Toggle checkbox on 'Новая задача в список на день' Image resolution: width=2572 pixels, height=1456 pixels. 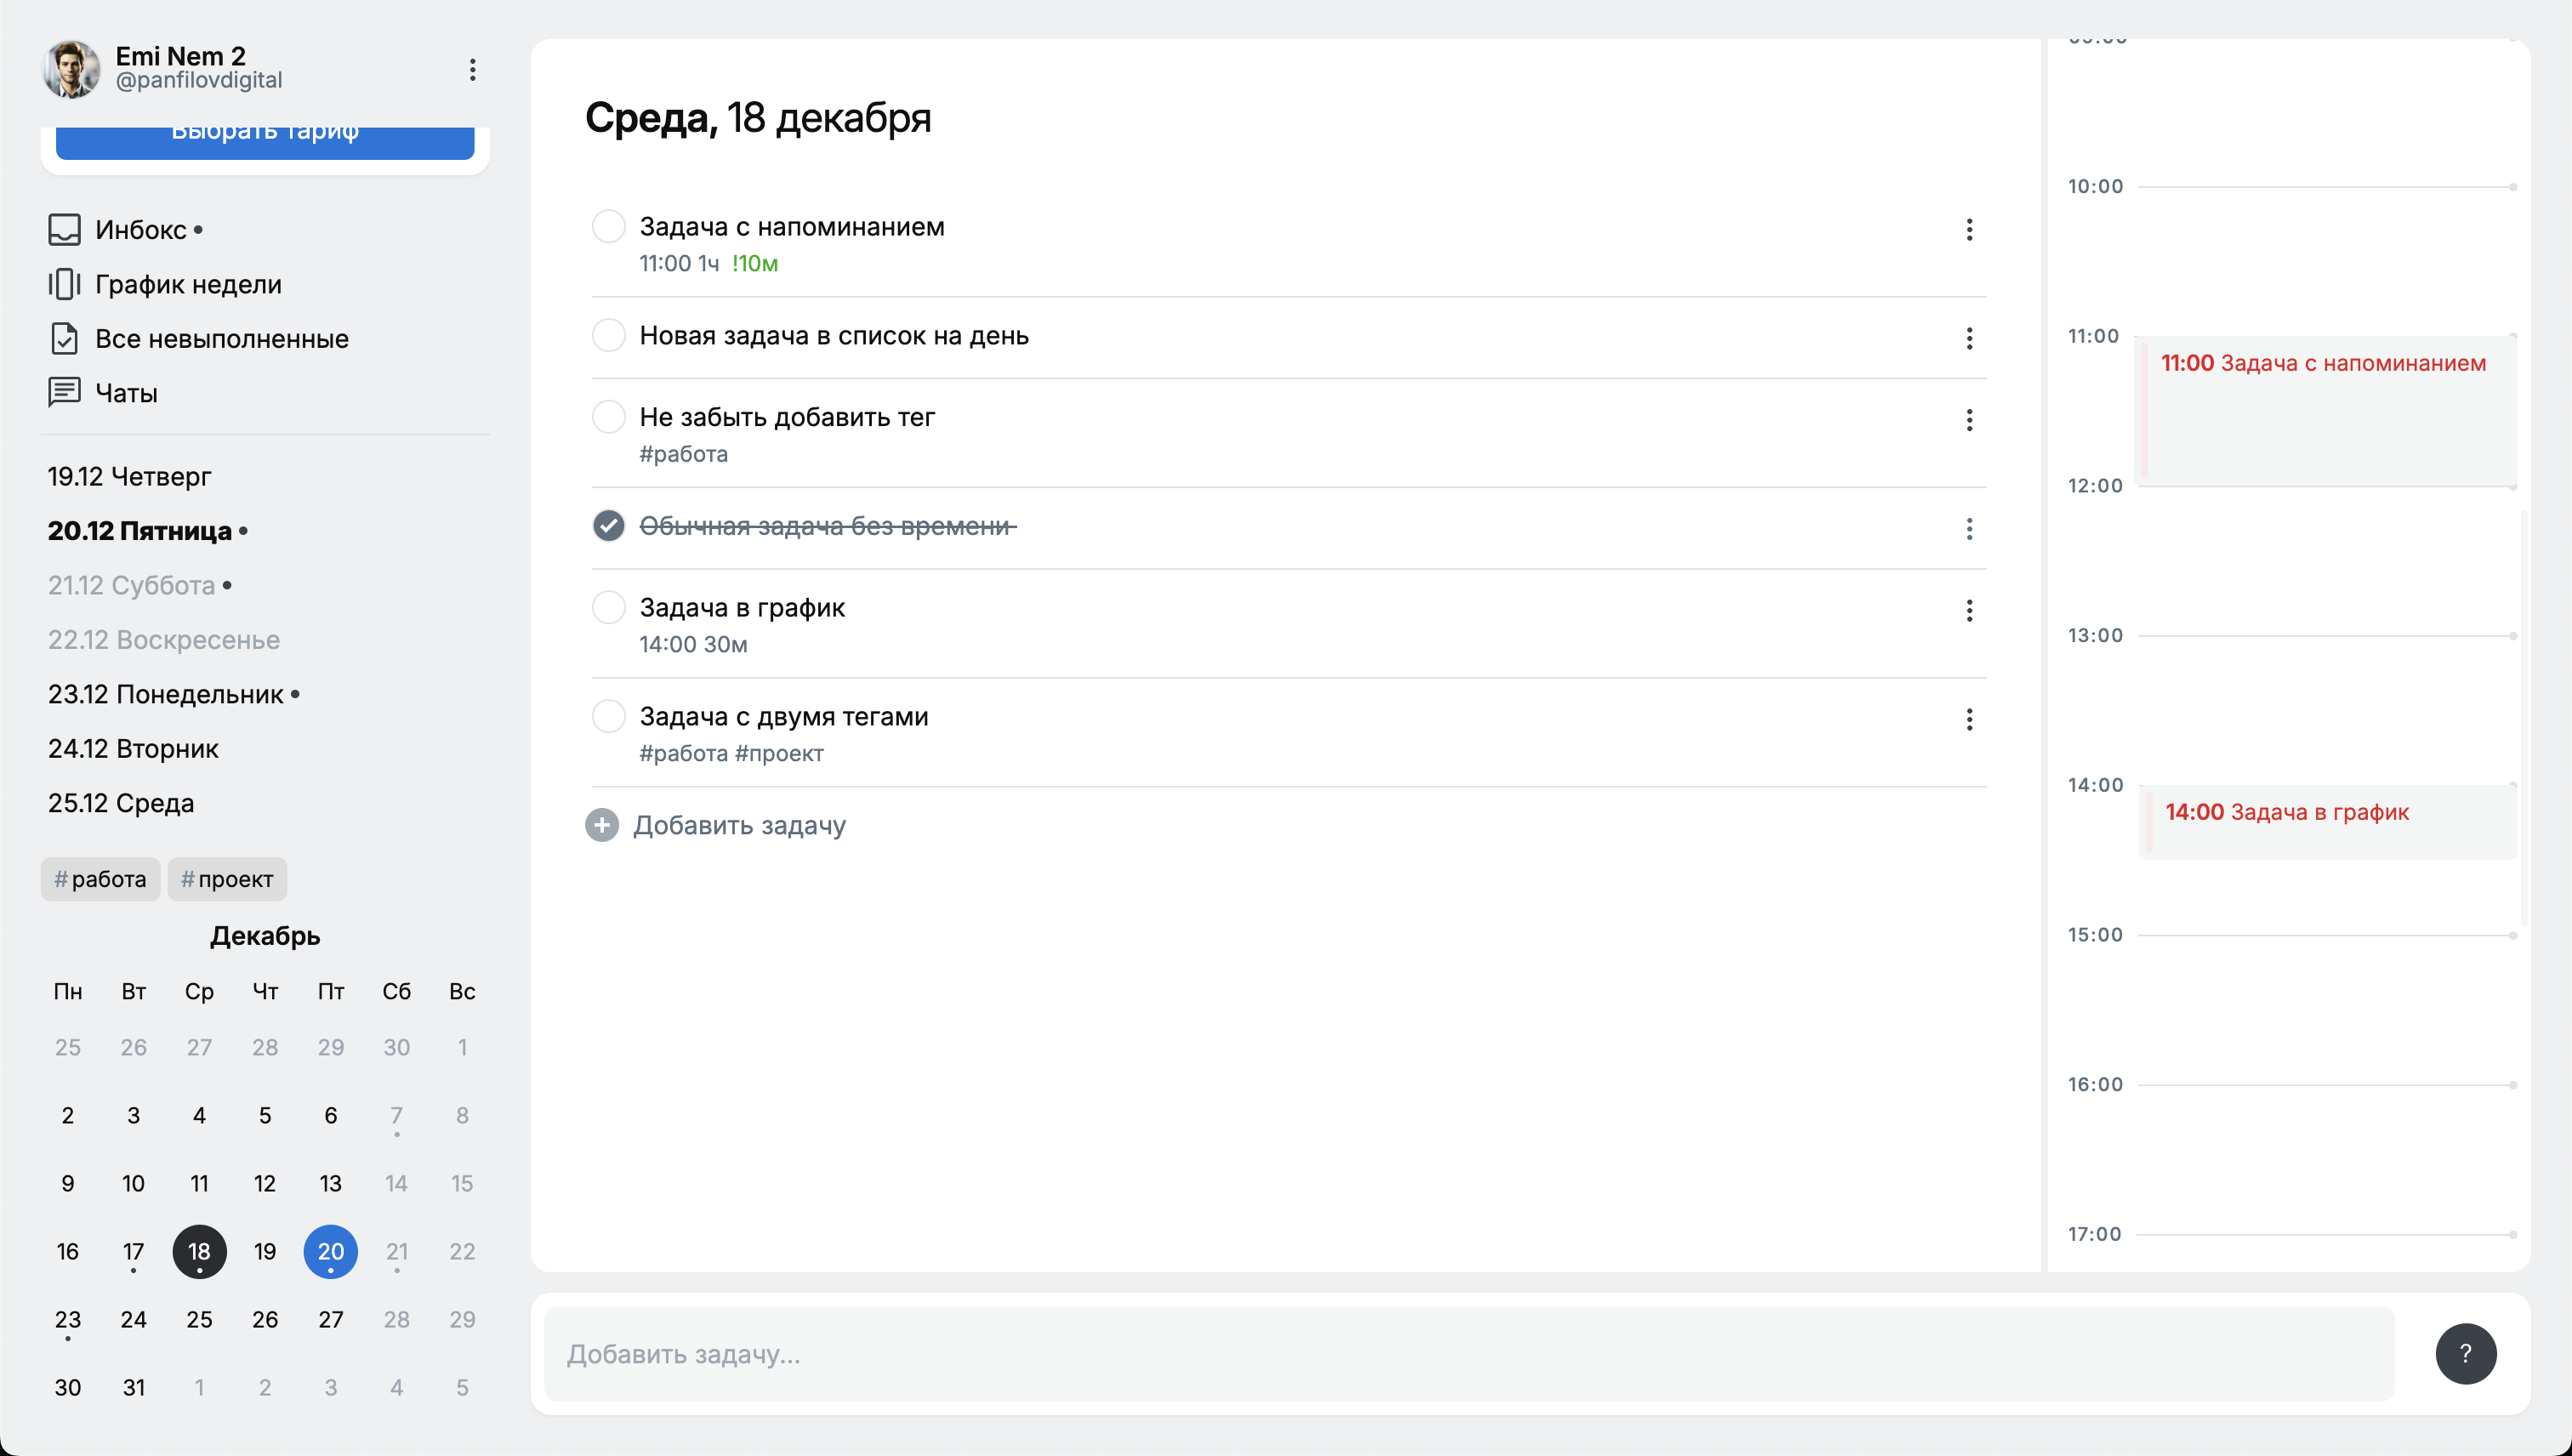(606, 334)
